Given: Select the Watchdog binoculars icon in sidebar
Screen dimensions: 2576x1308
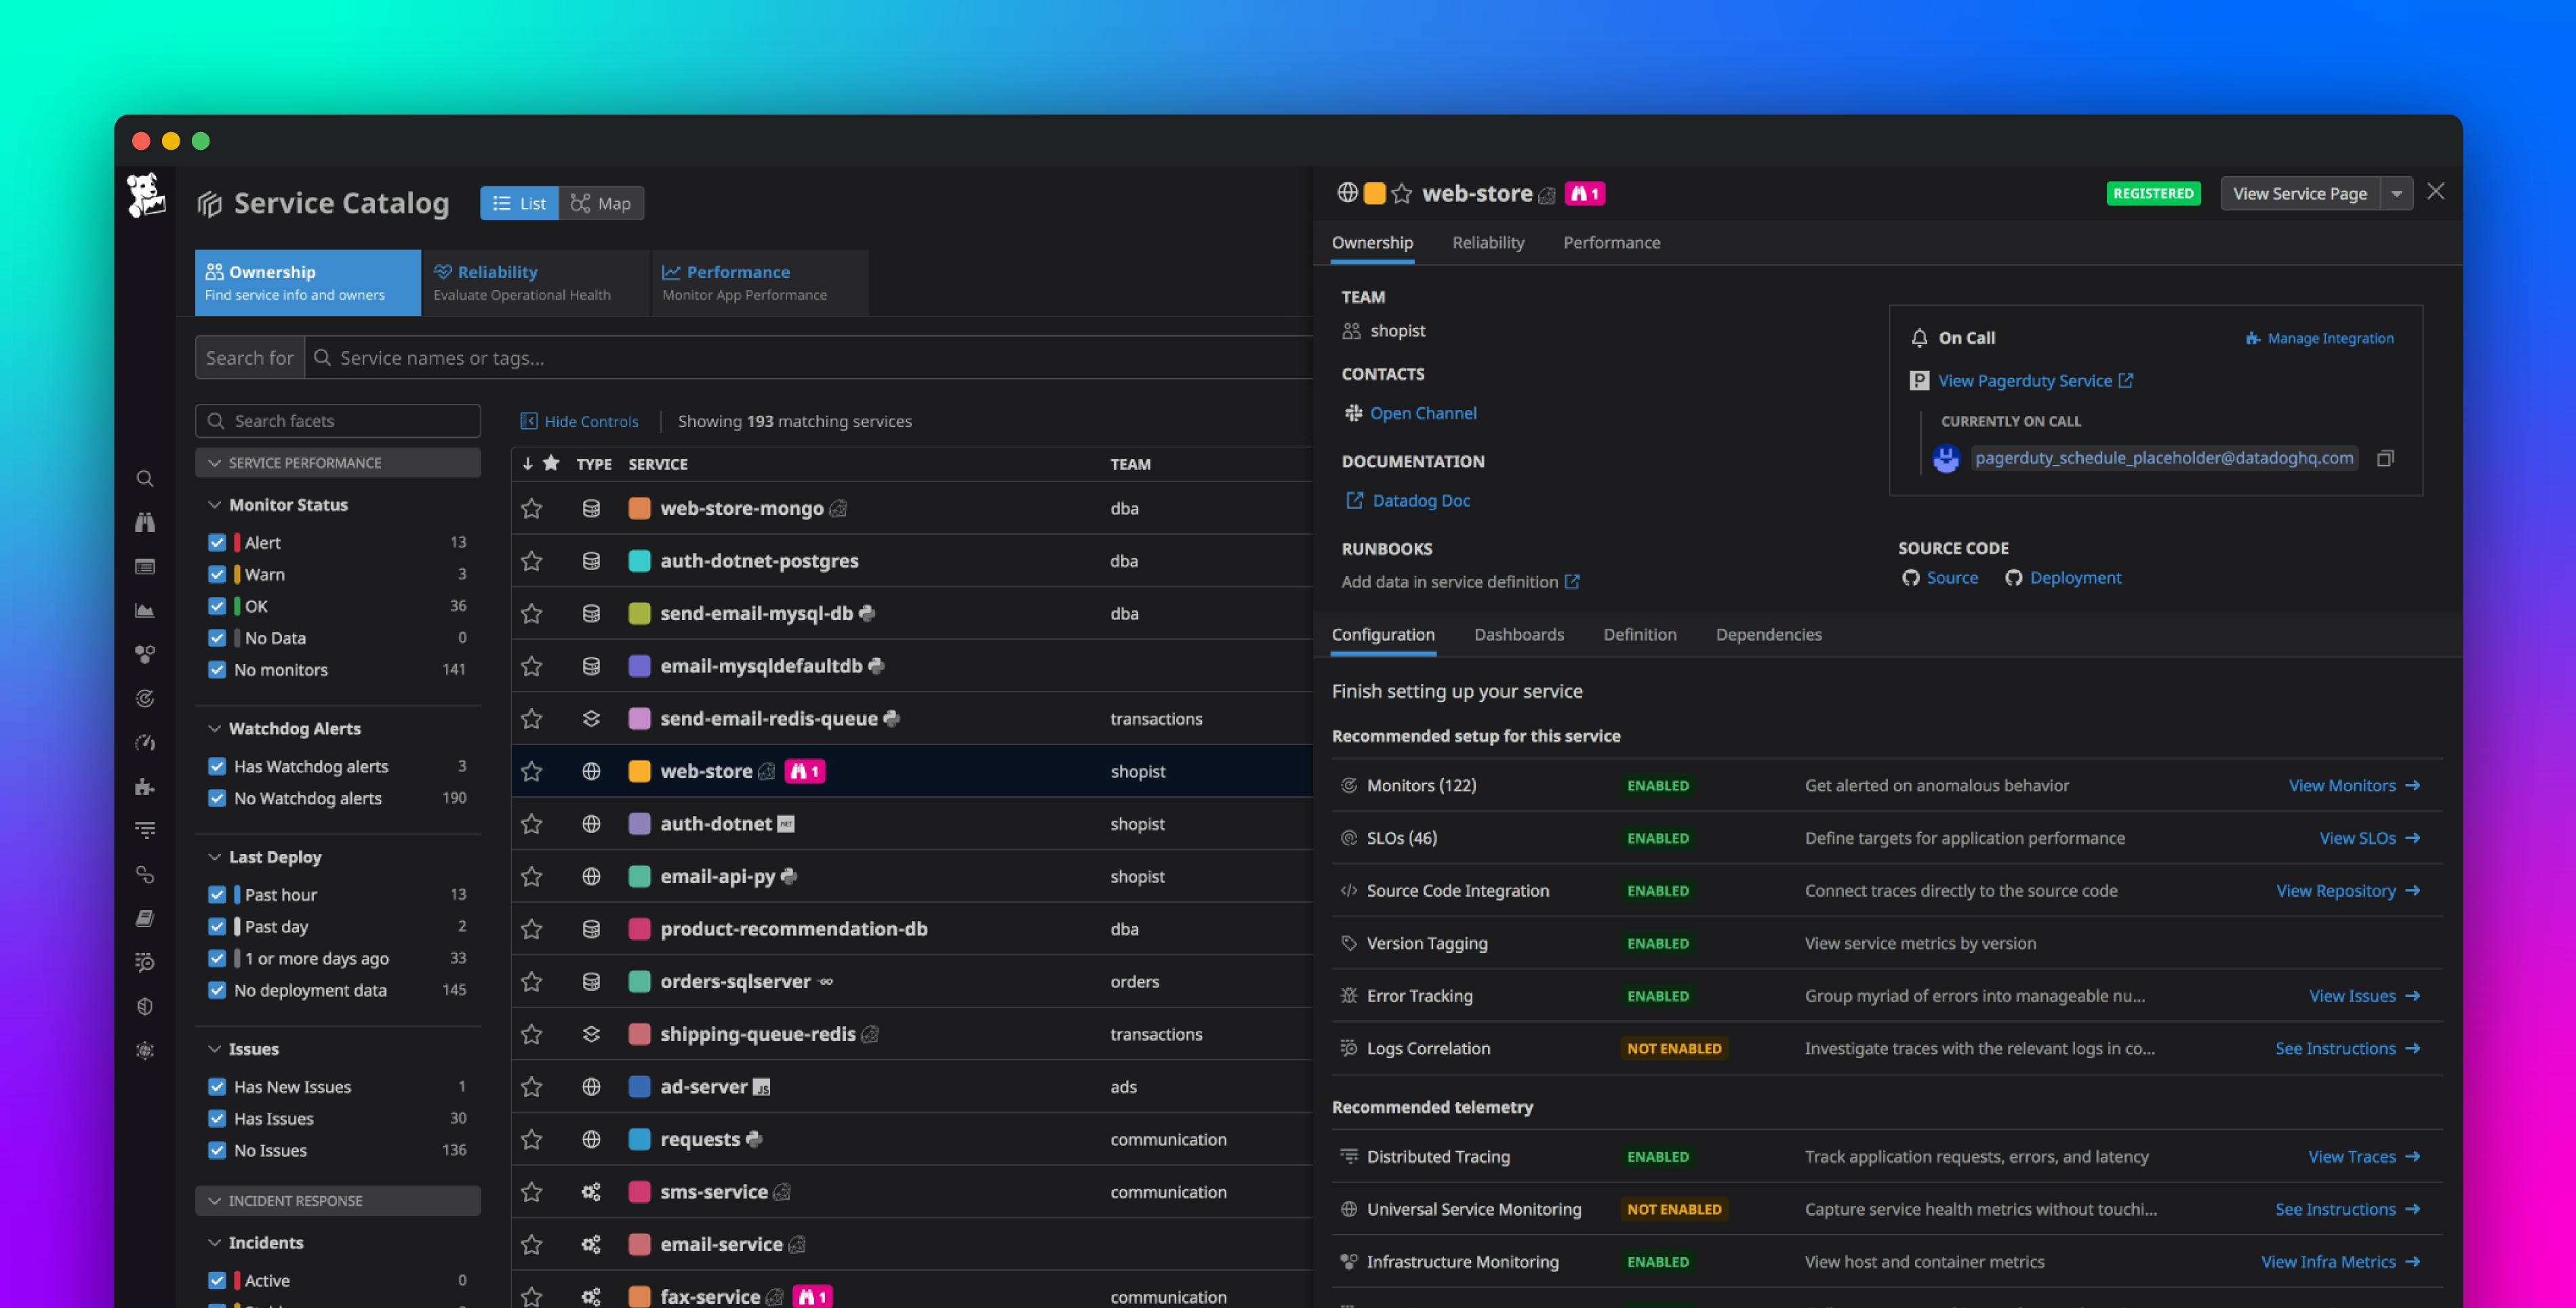Looking at the screenshot, I should pyautogui.click(x=145, y=522).
